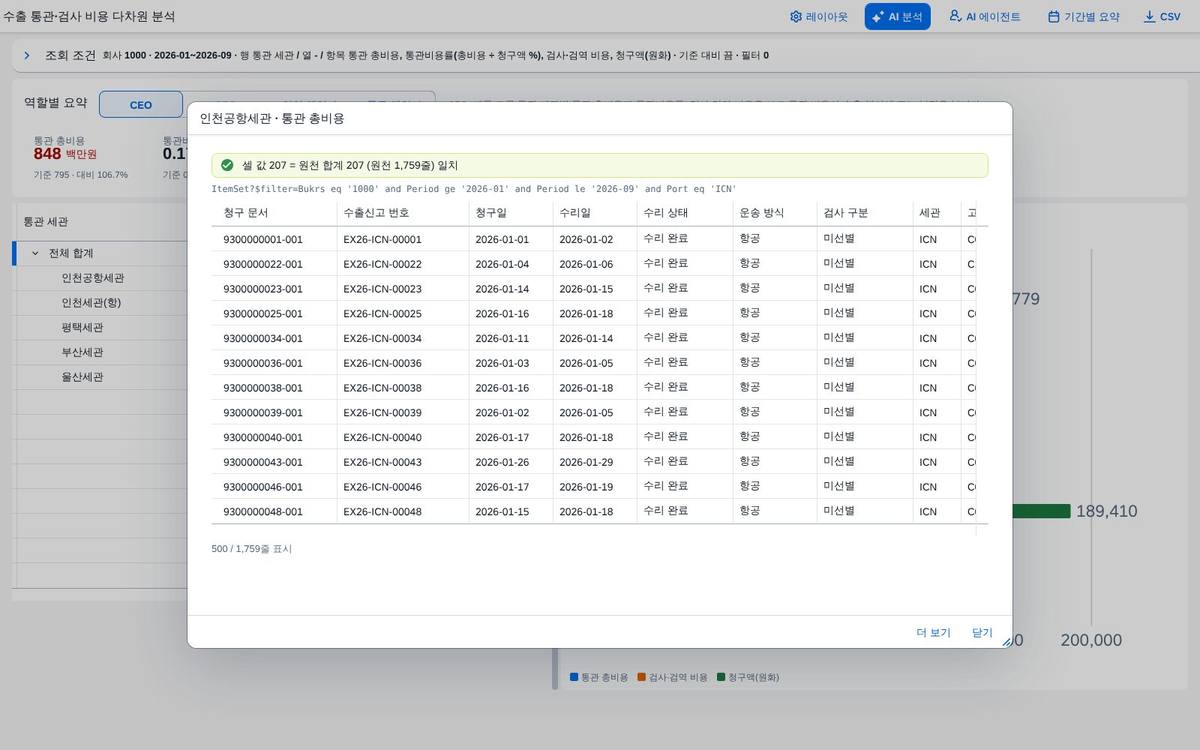Close the dialog with 닫기
The height and width of the screenshot is (750, 1200).
coord(982,633)
